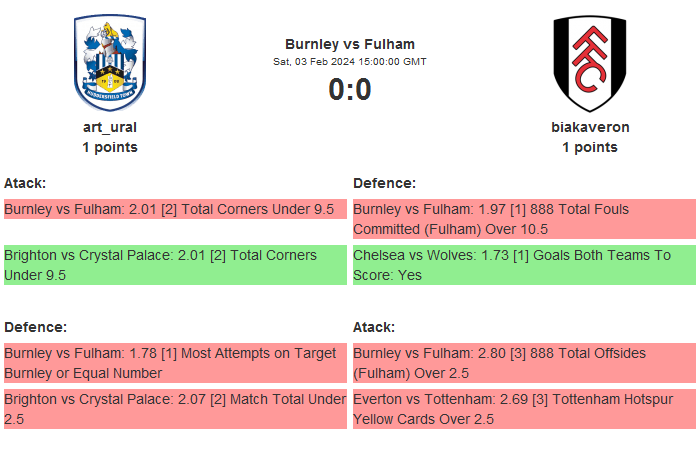700x460 pixels.
Task: Click the Burnley vs Fulham match title
Action: (x=350, y=44)
